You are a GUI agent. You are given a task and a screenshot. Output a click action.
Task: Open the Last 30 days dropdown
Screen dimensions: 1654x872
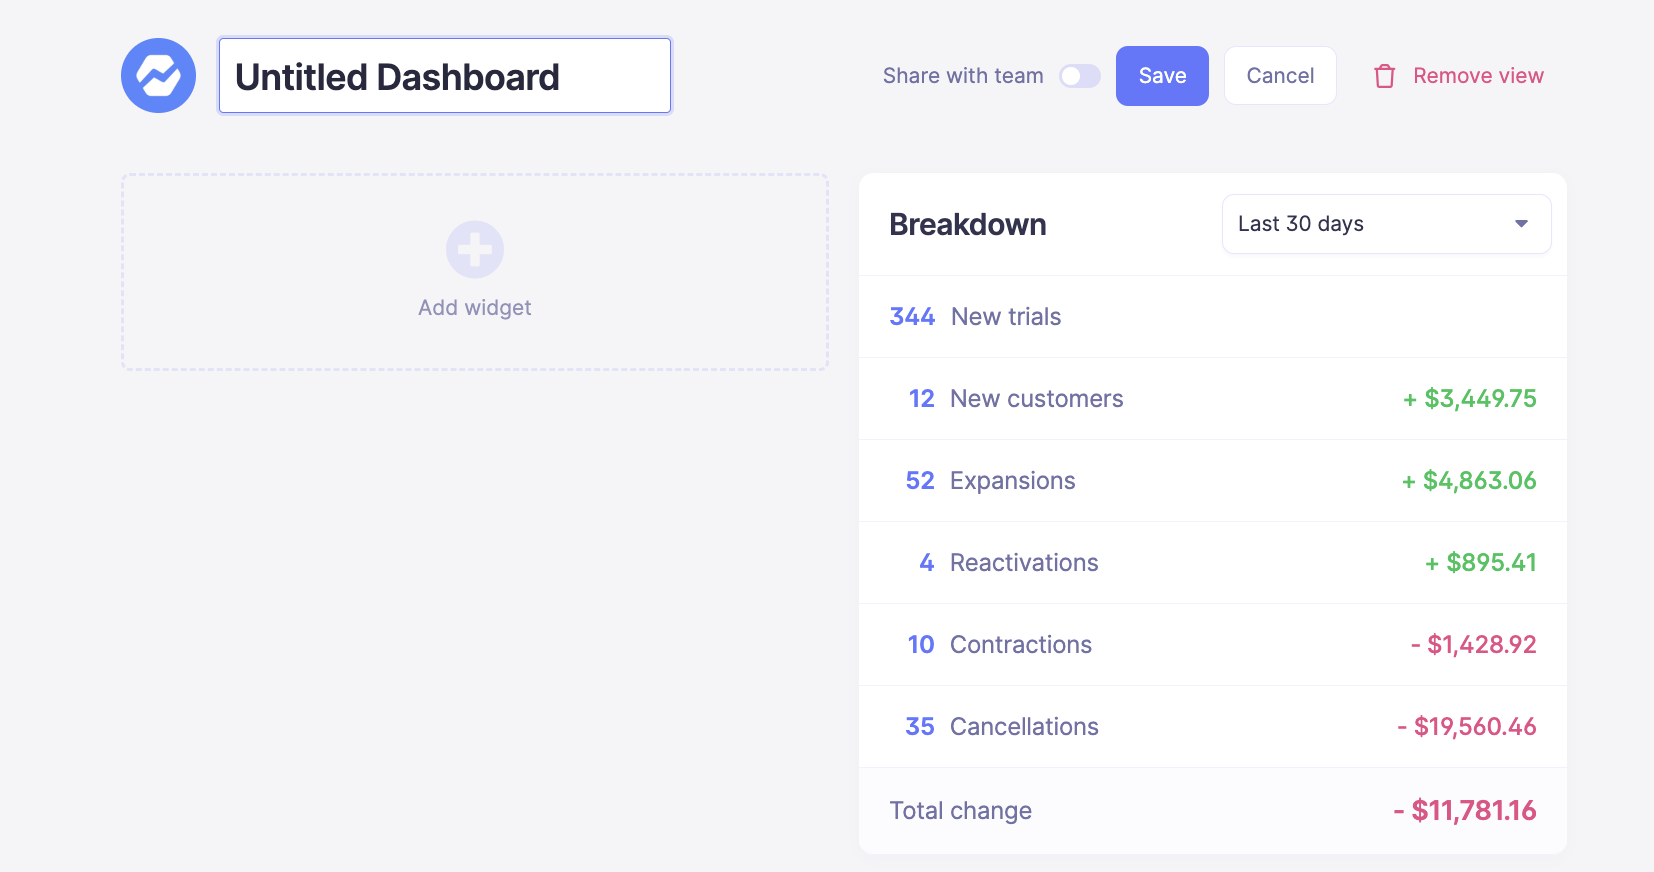(x=1386, y=224)
